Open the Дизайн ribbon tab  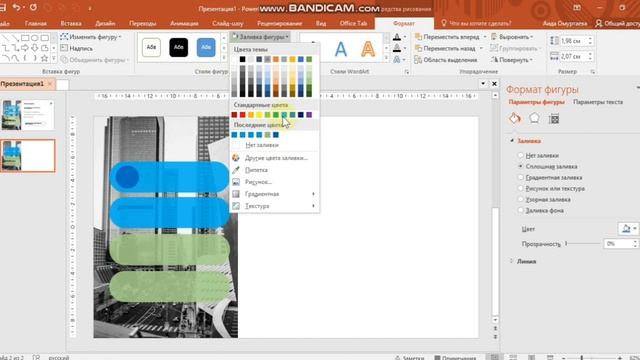(105, 24)
